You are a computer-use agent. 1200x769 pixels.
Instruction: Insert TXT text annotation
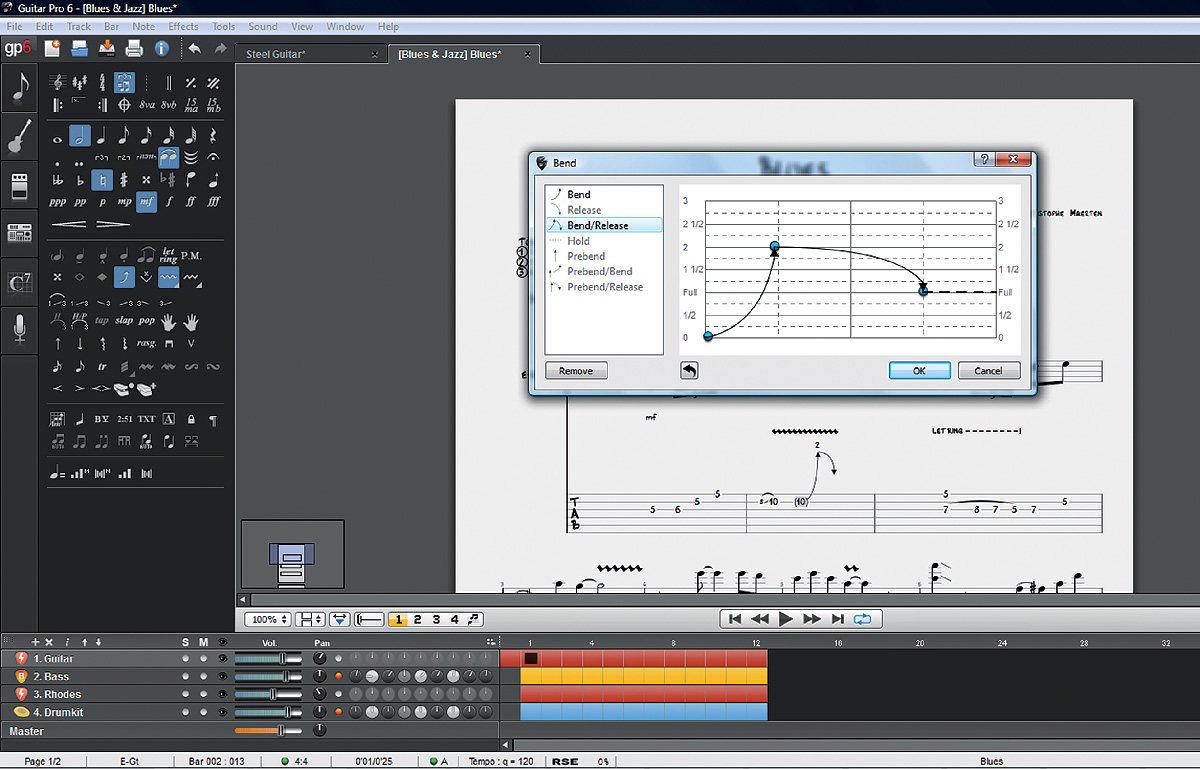tap(146, 419)
